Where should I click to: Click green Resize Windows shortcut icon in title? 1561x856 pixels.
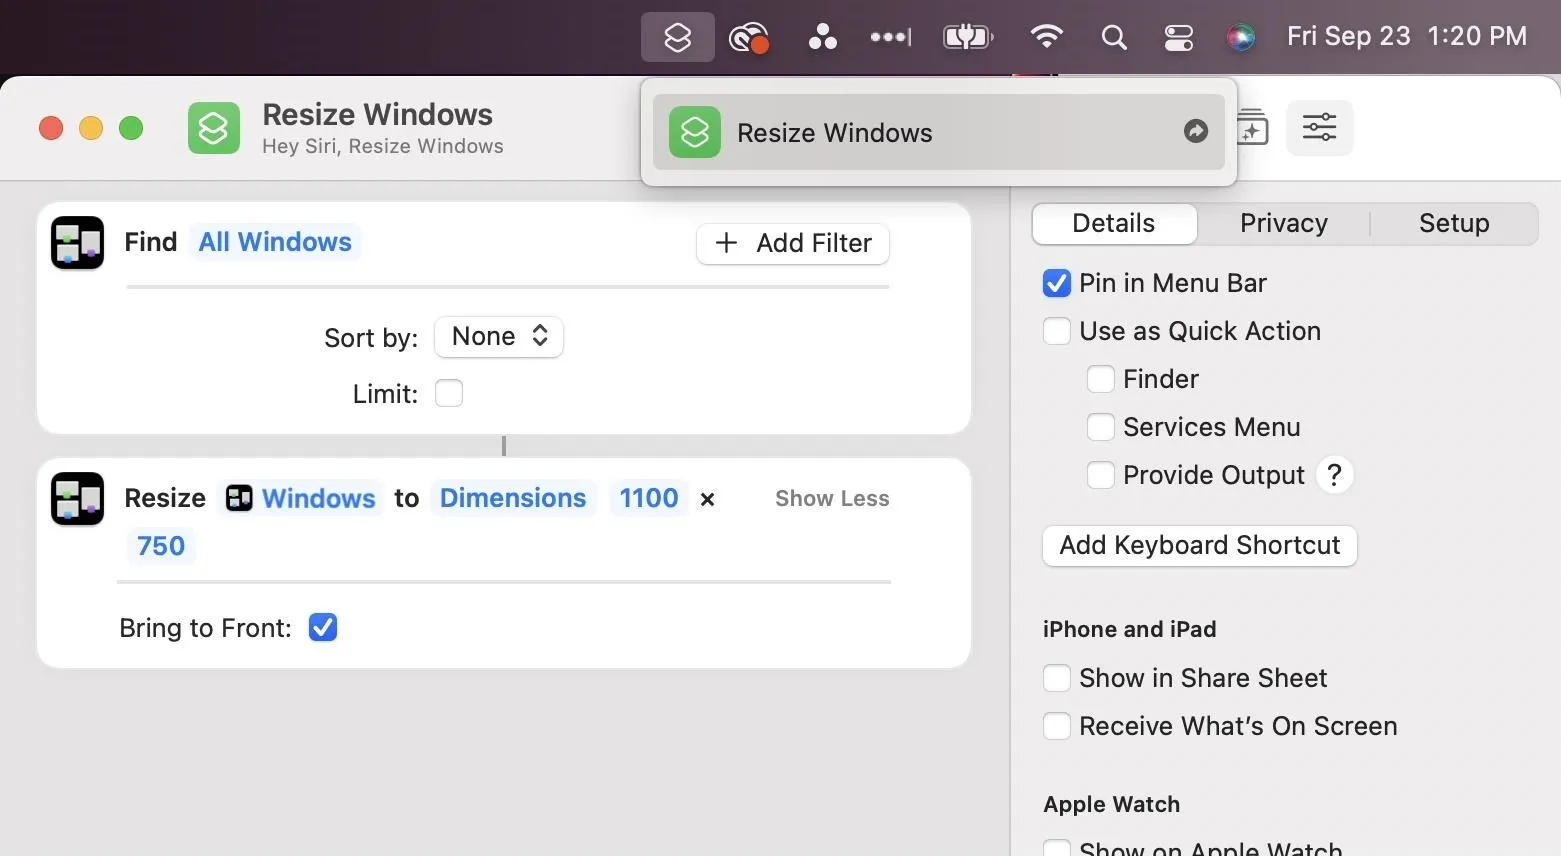coord(214,128)
